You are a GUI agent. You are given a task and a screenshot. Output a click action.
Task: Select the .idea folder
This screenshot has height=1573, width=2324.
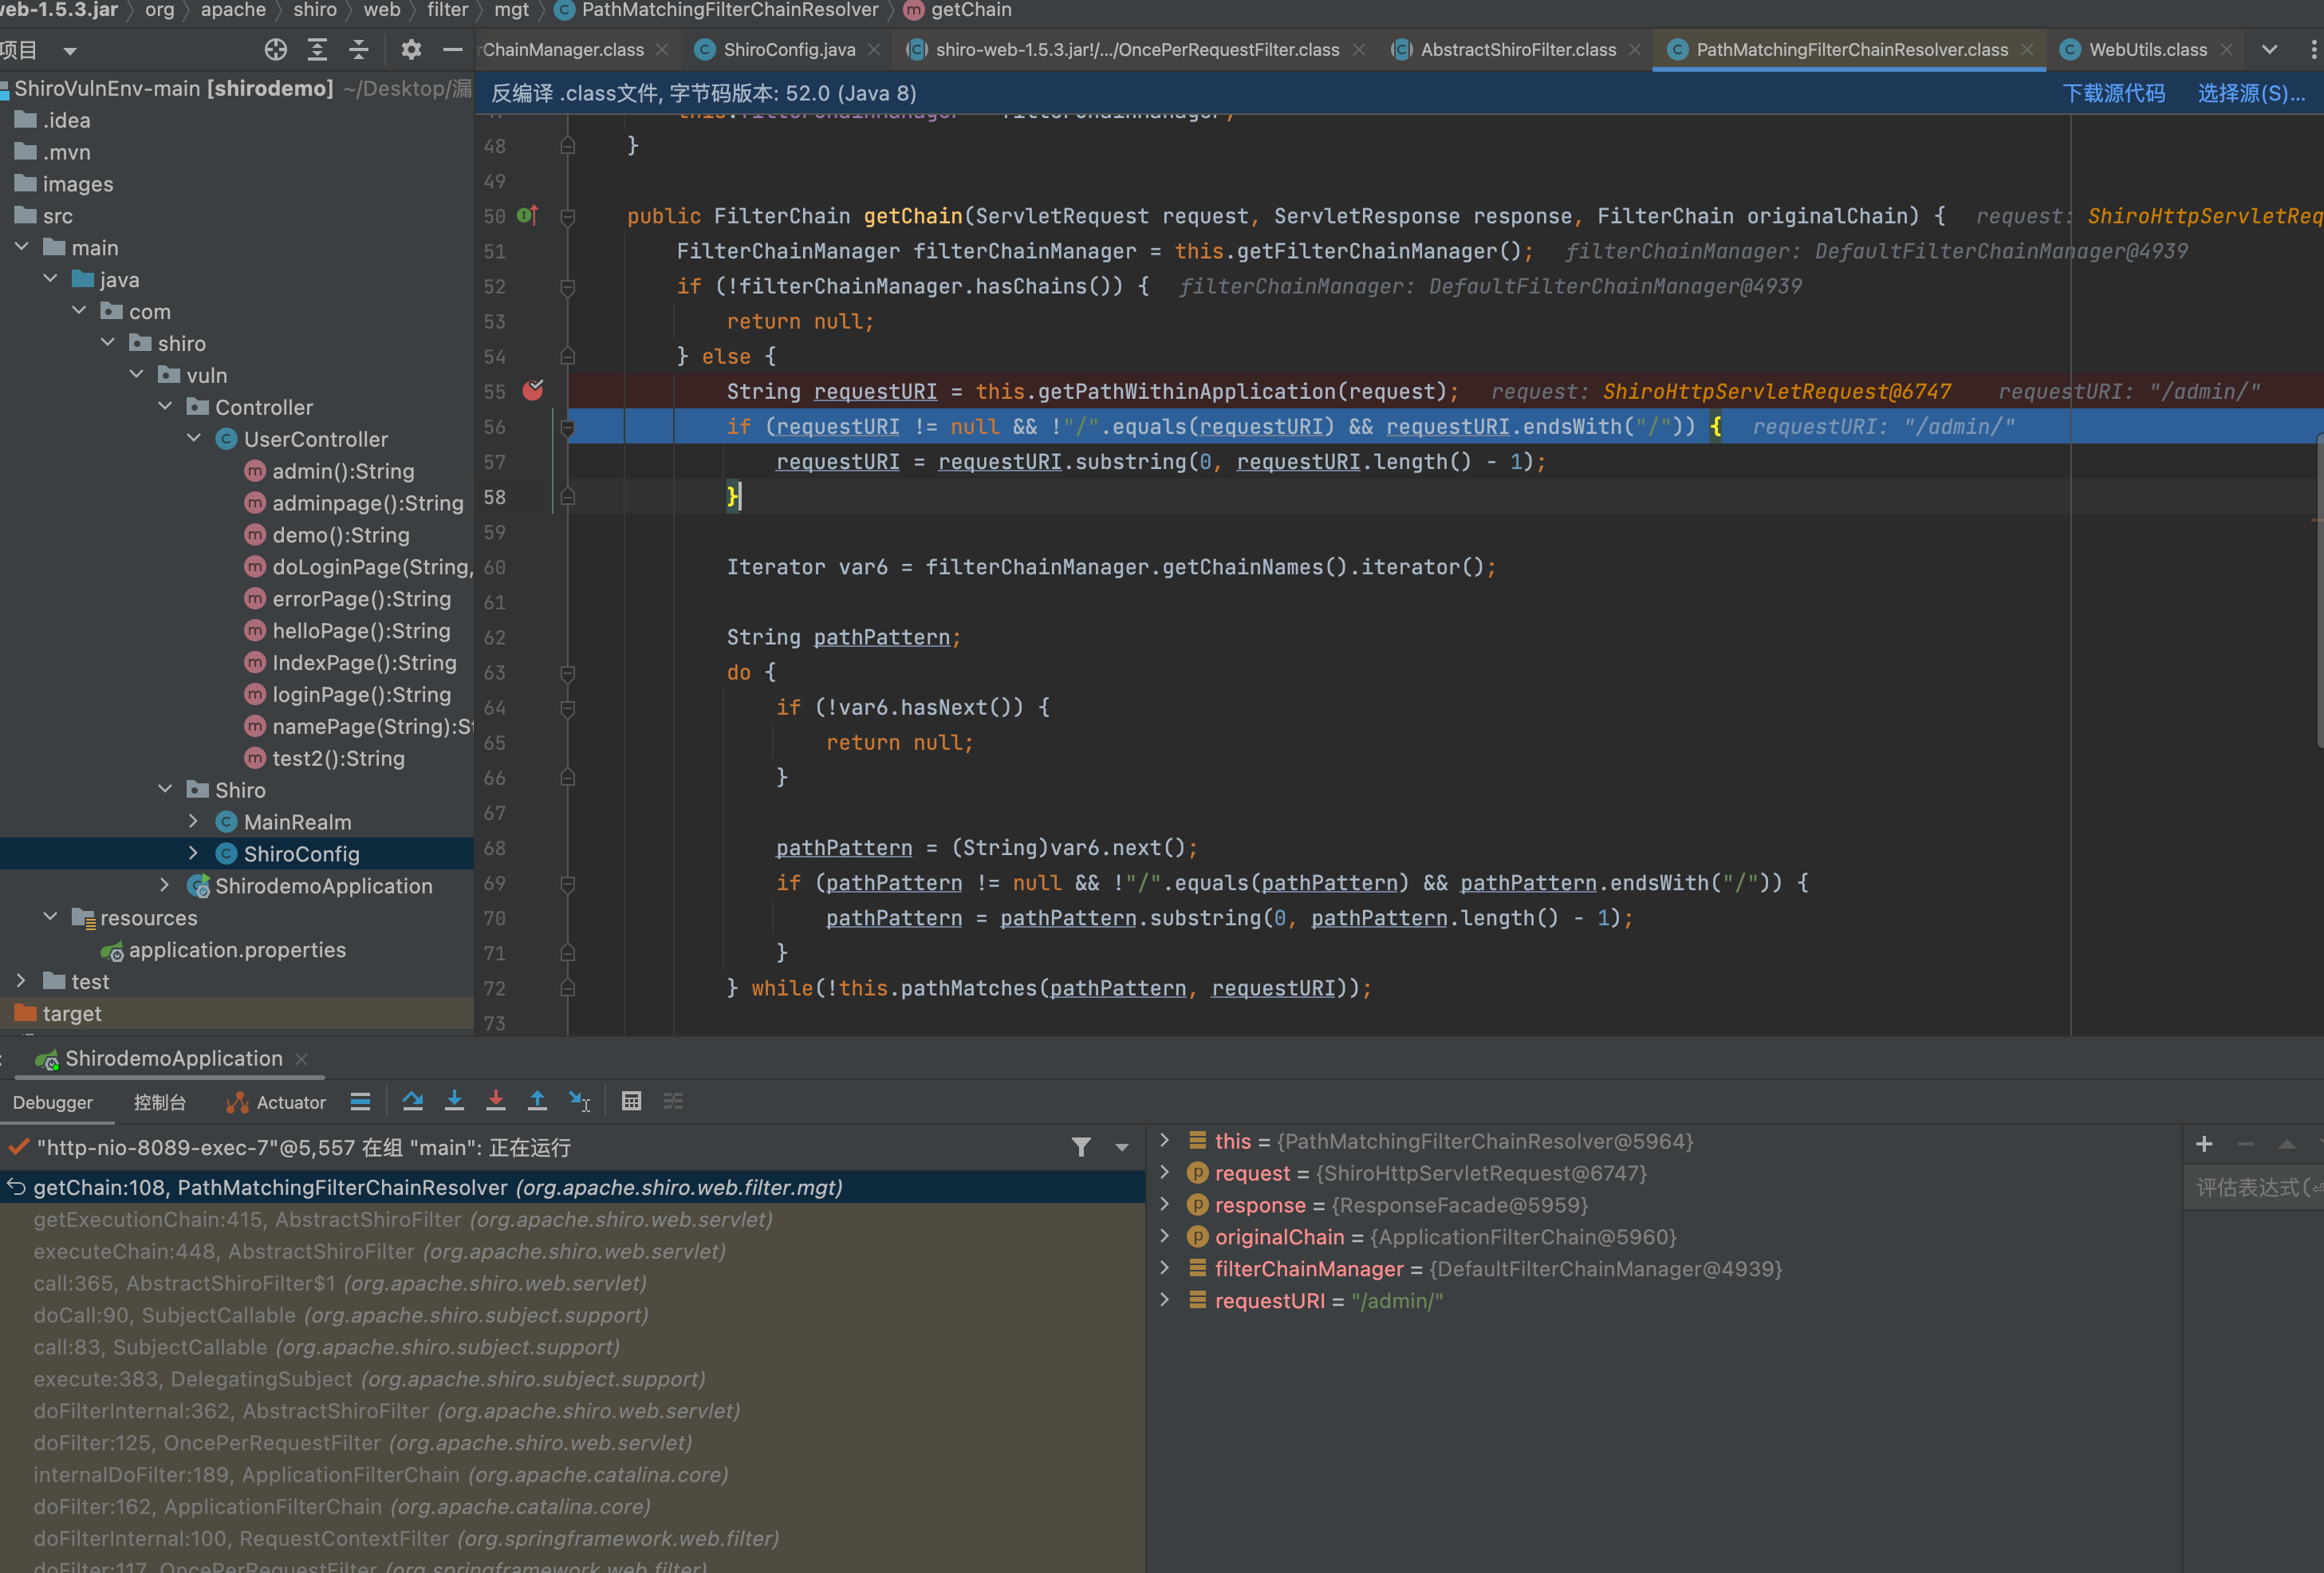click(66, 120)
